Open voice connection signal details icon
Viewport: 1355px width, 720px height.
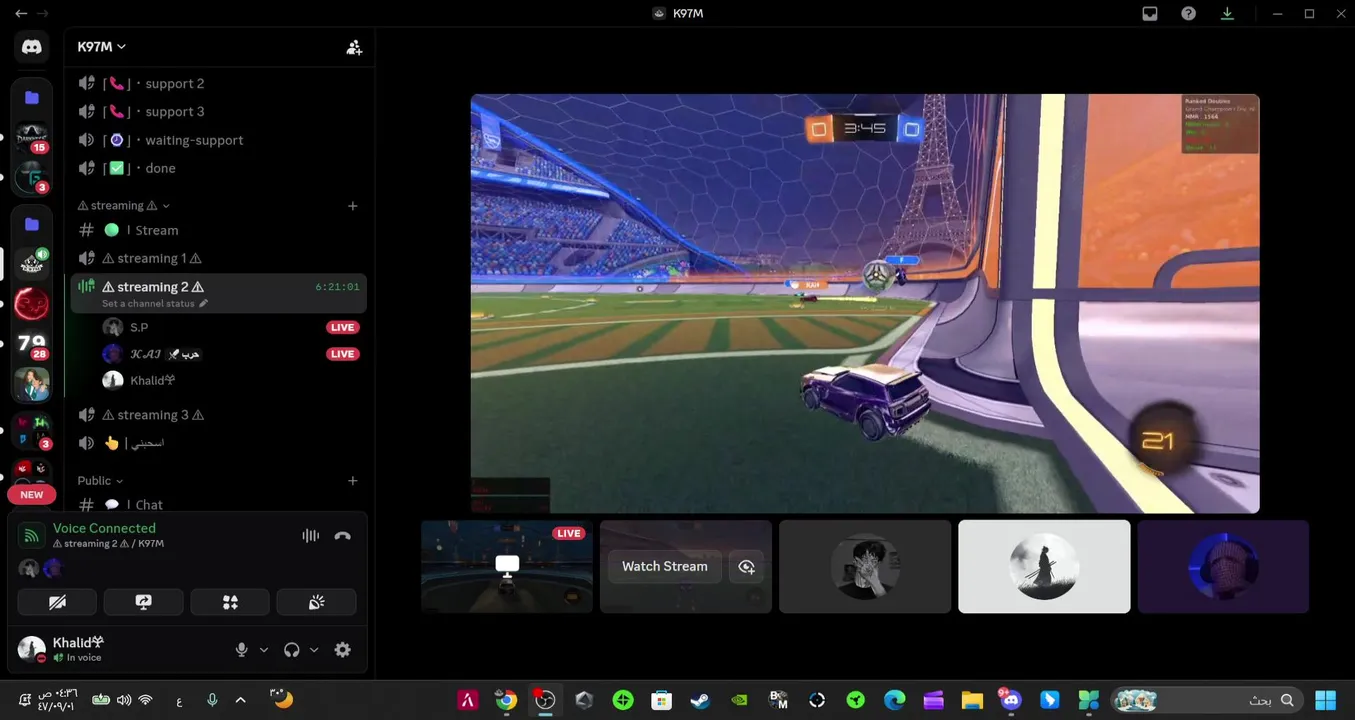pos(31,536)
